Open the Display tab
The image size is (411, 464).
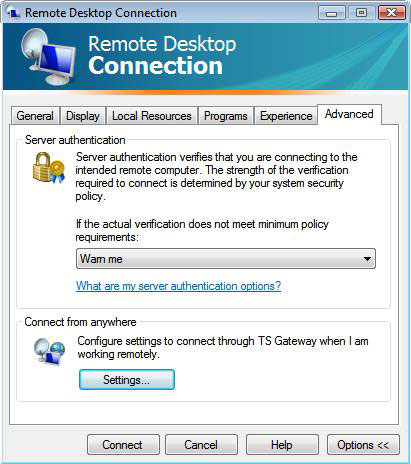pyautogui.click(x=83, y=116)
